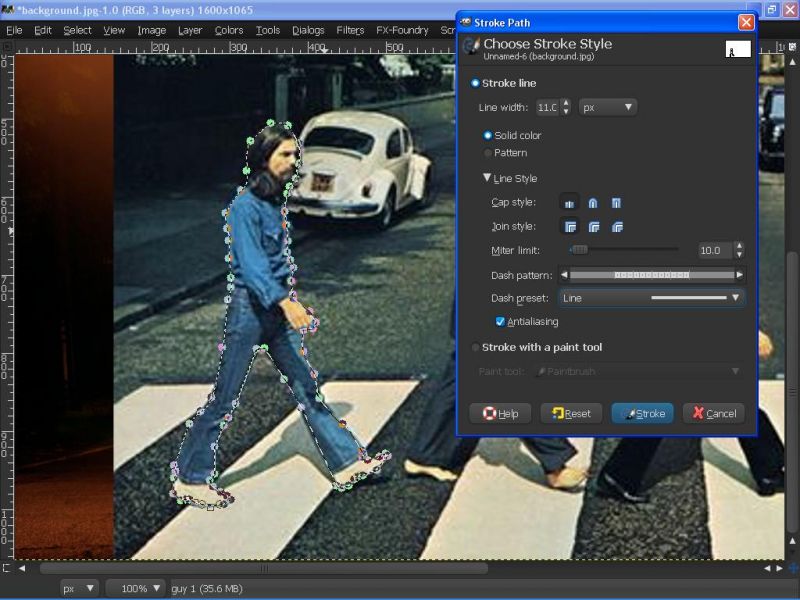Open the FX-Foundry menu
This screenshot has height=600, width=800.
pos(402,31)
